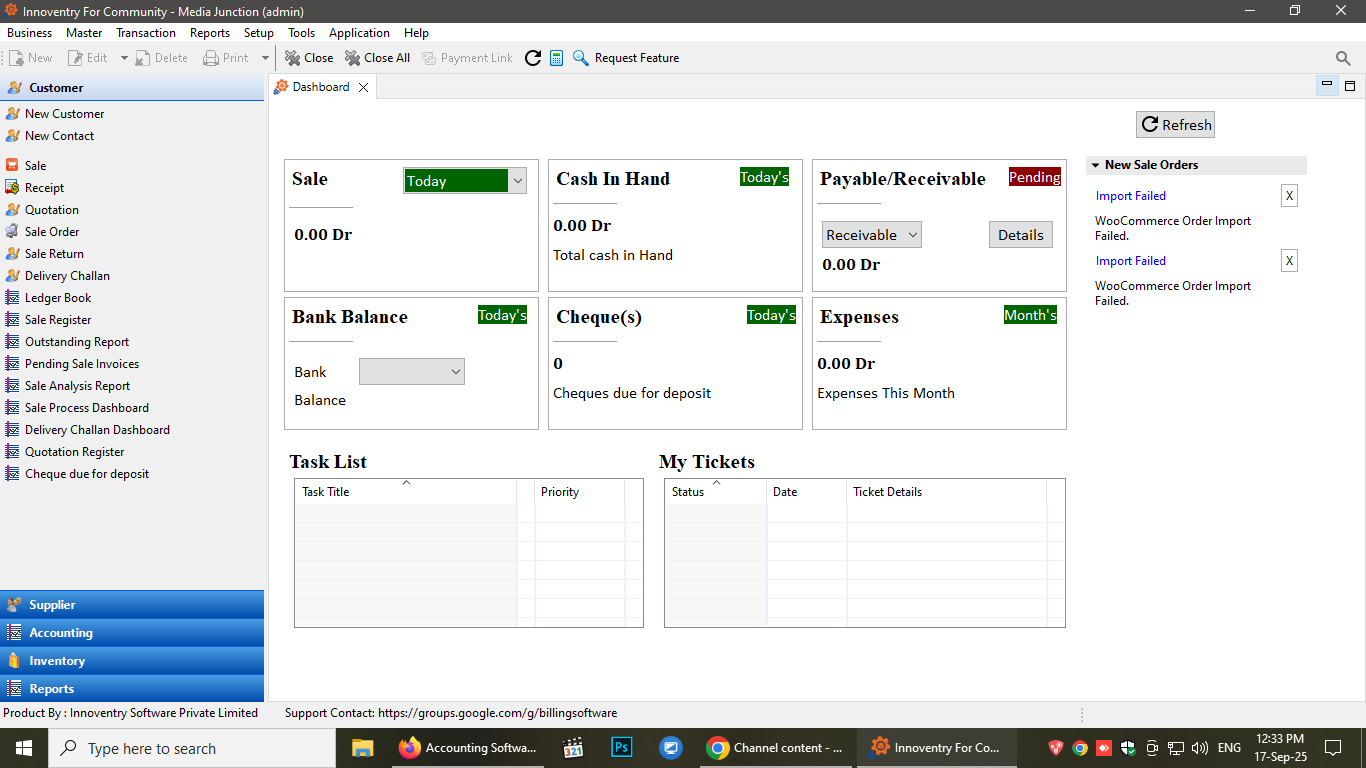This screenshot has width=1366, height=768.
Task: Click Close All in the toolbar
Action: click(377, 58)
